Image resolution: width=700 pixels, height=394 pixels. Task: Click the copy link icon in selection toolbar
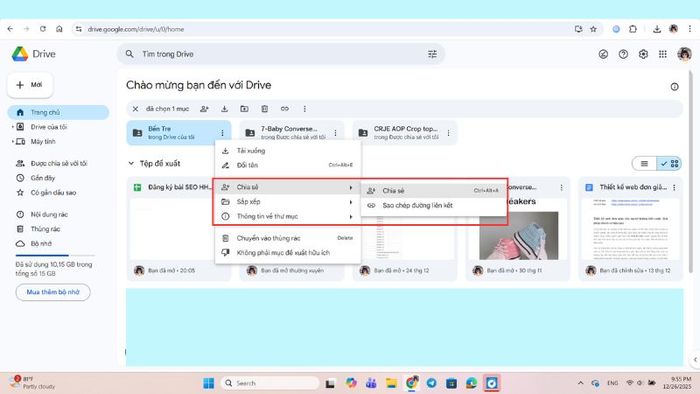point(284,109)
